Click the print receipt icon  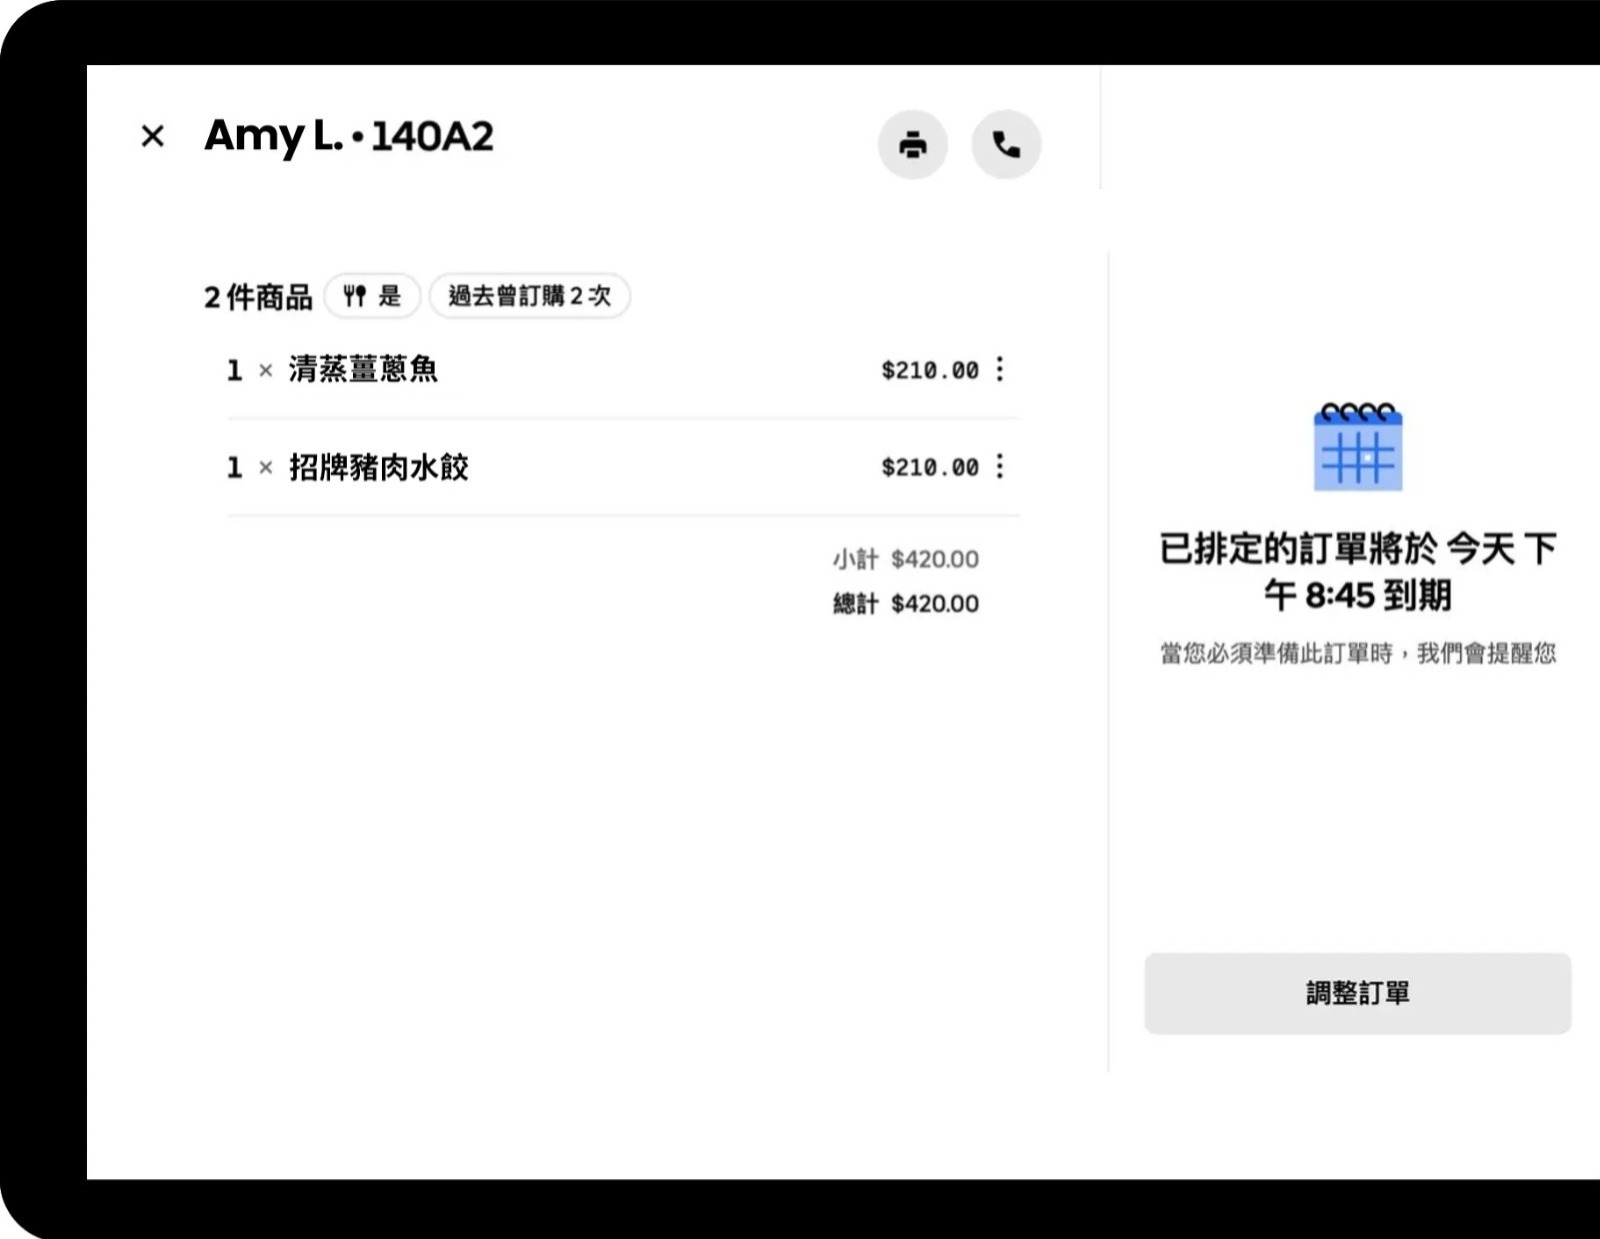click(912, 145)
